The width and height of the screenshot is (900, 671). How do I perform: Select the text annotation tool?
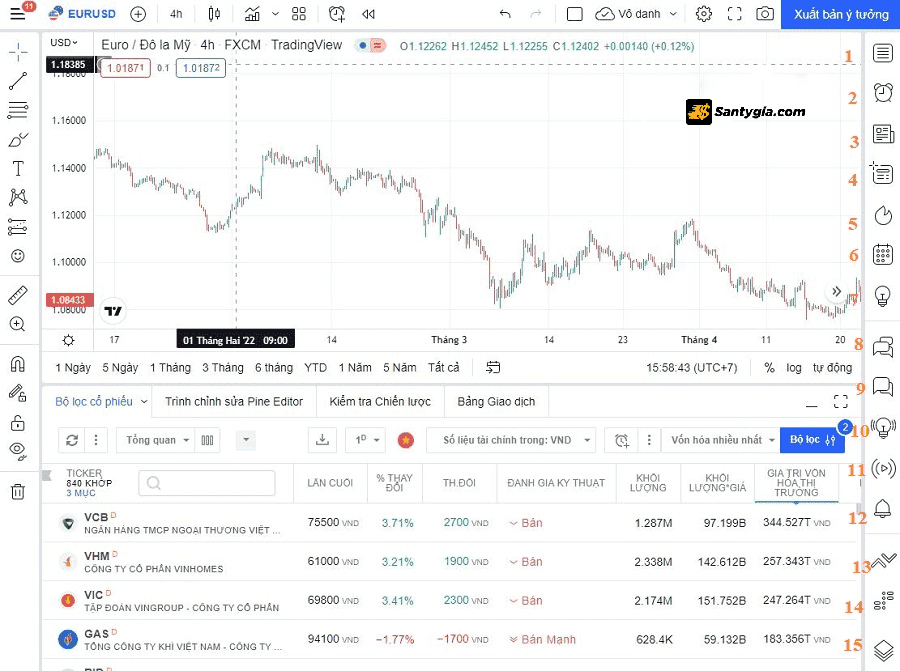[x=18, y=168]
